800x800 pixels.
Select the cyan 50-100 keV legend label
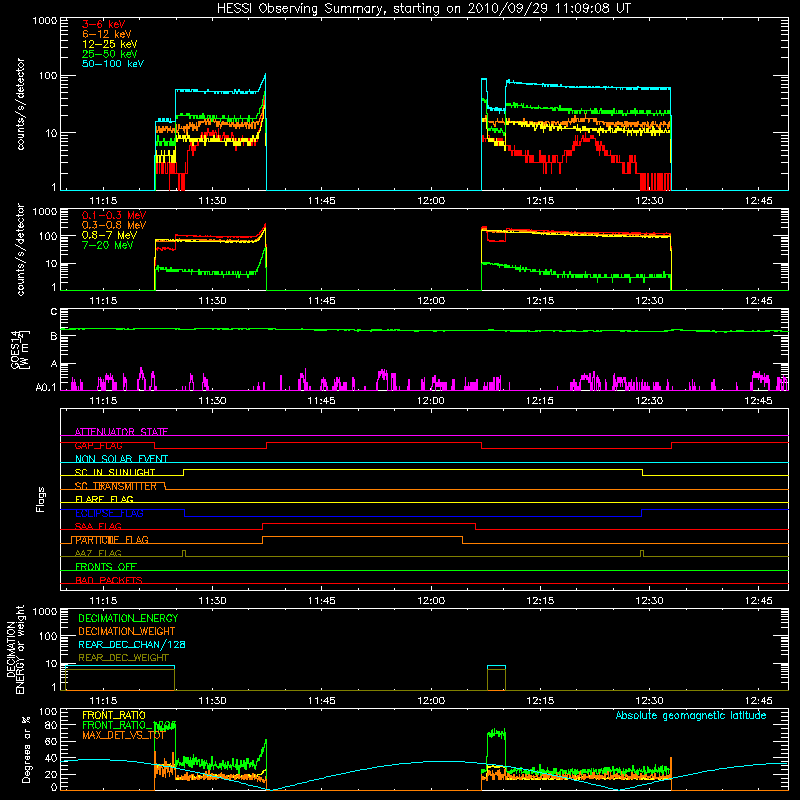pyautogui.click(x=113, y=64)
